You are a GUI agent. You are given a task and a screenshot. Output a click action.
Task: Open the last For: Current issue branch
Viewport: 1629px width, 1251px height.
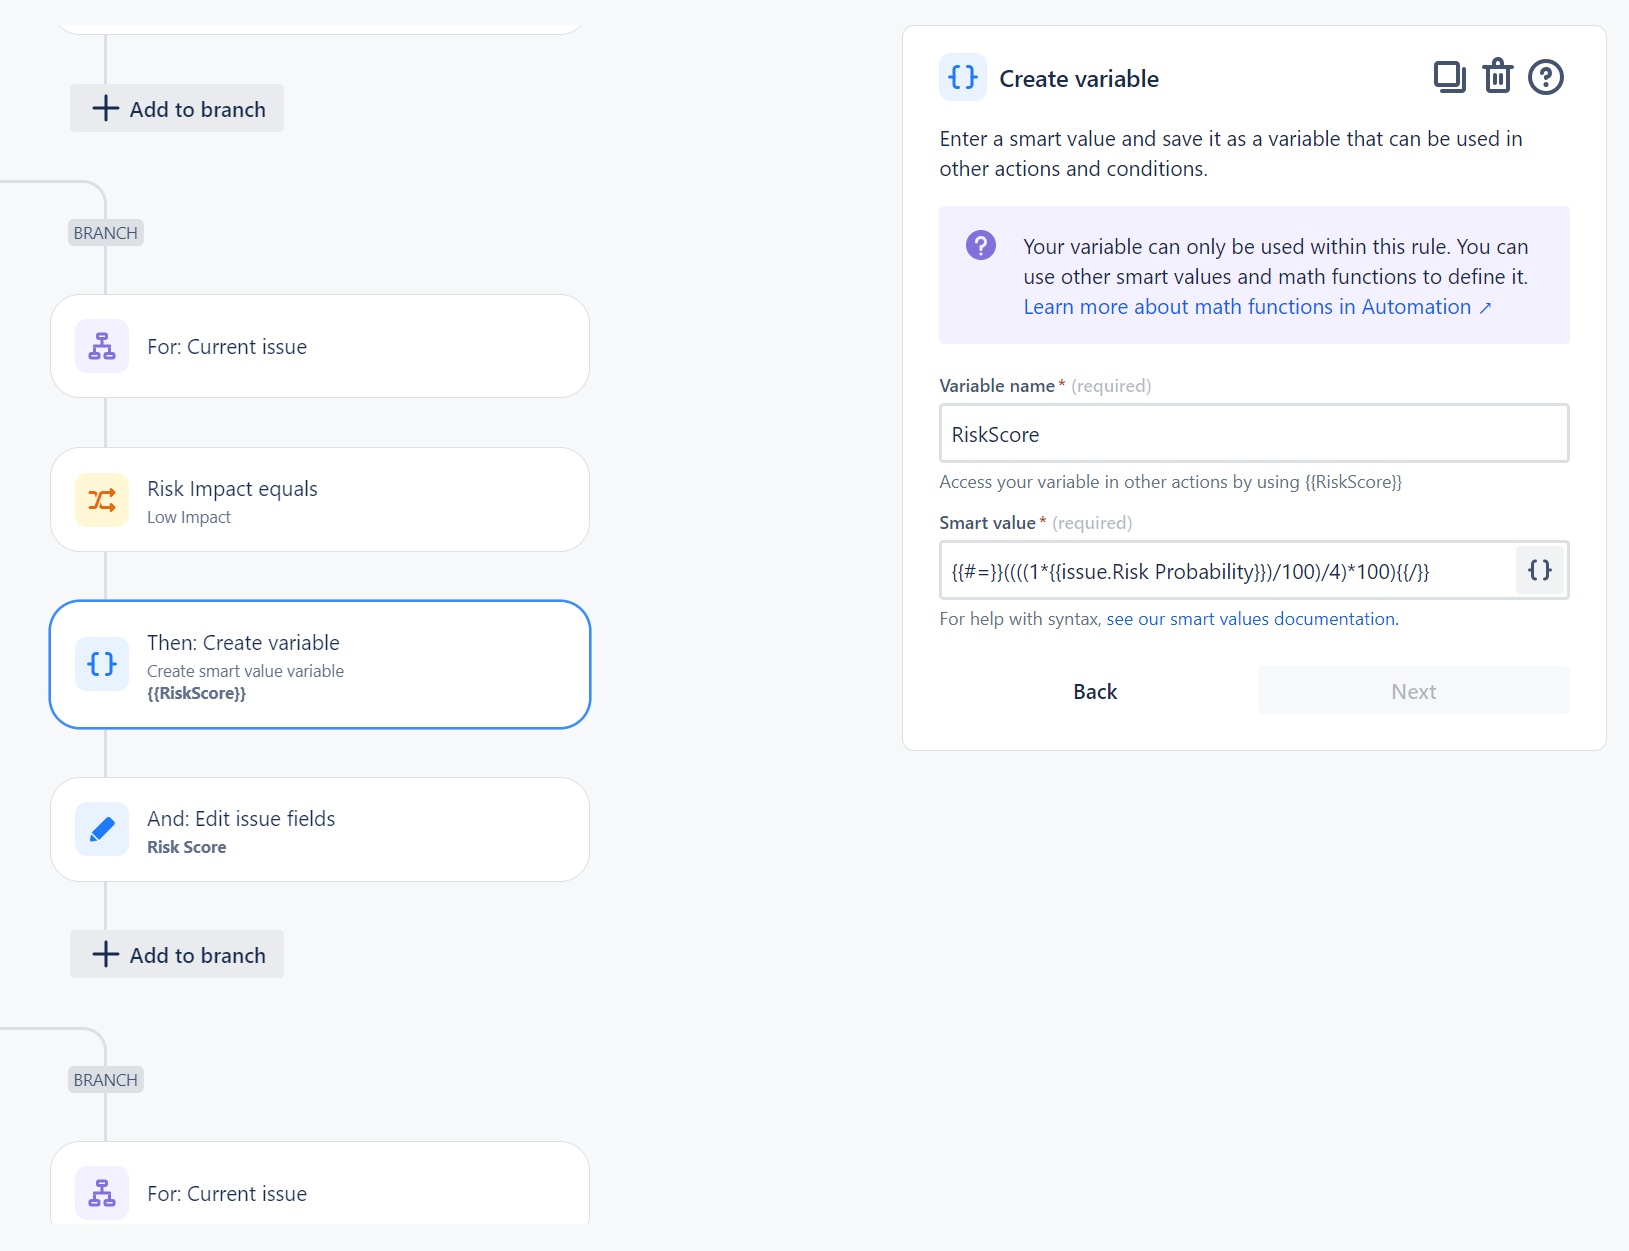pyautogui.click(x=320, y=1192)
